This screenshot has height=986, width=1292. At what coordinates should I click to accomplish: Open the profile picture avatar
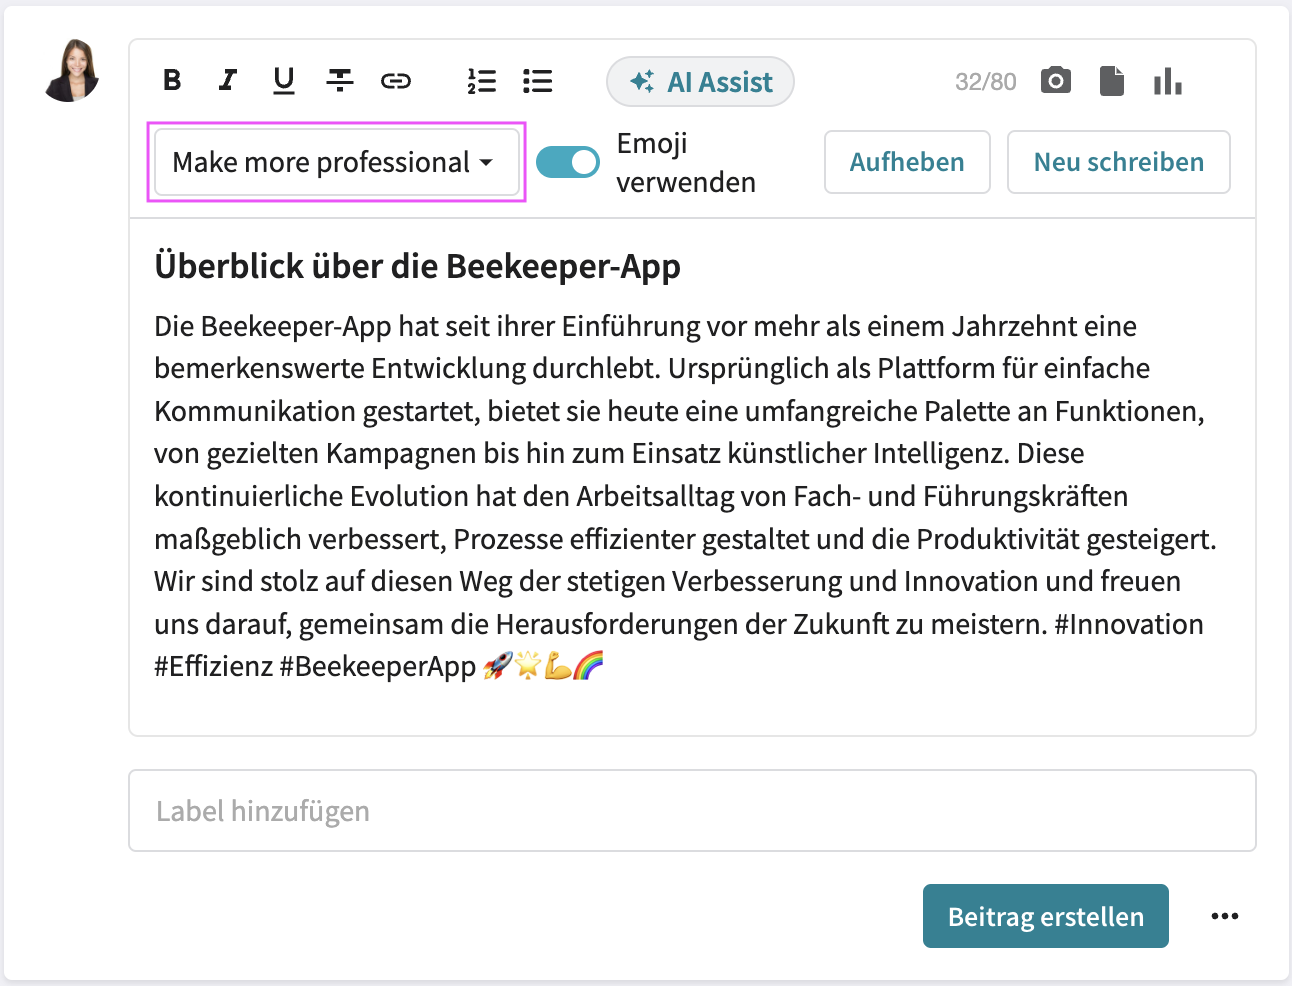tap(71, 71)
